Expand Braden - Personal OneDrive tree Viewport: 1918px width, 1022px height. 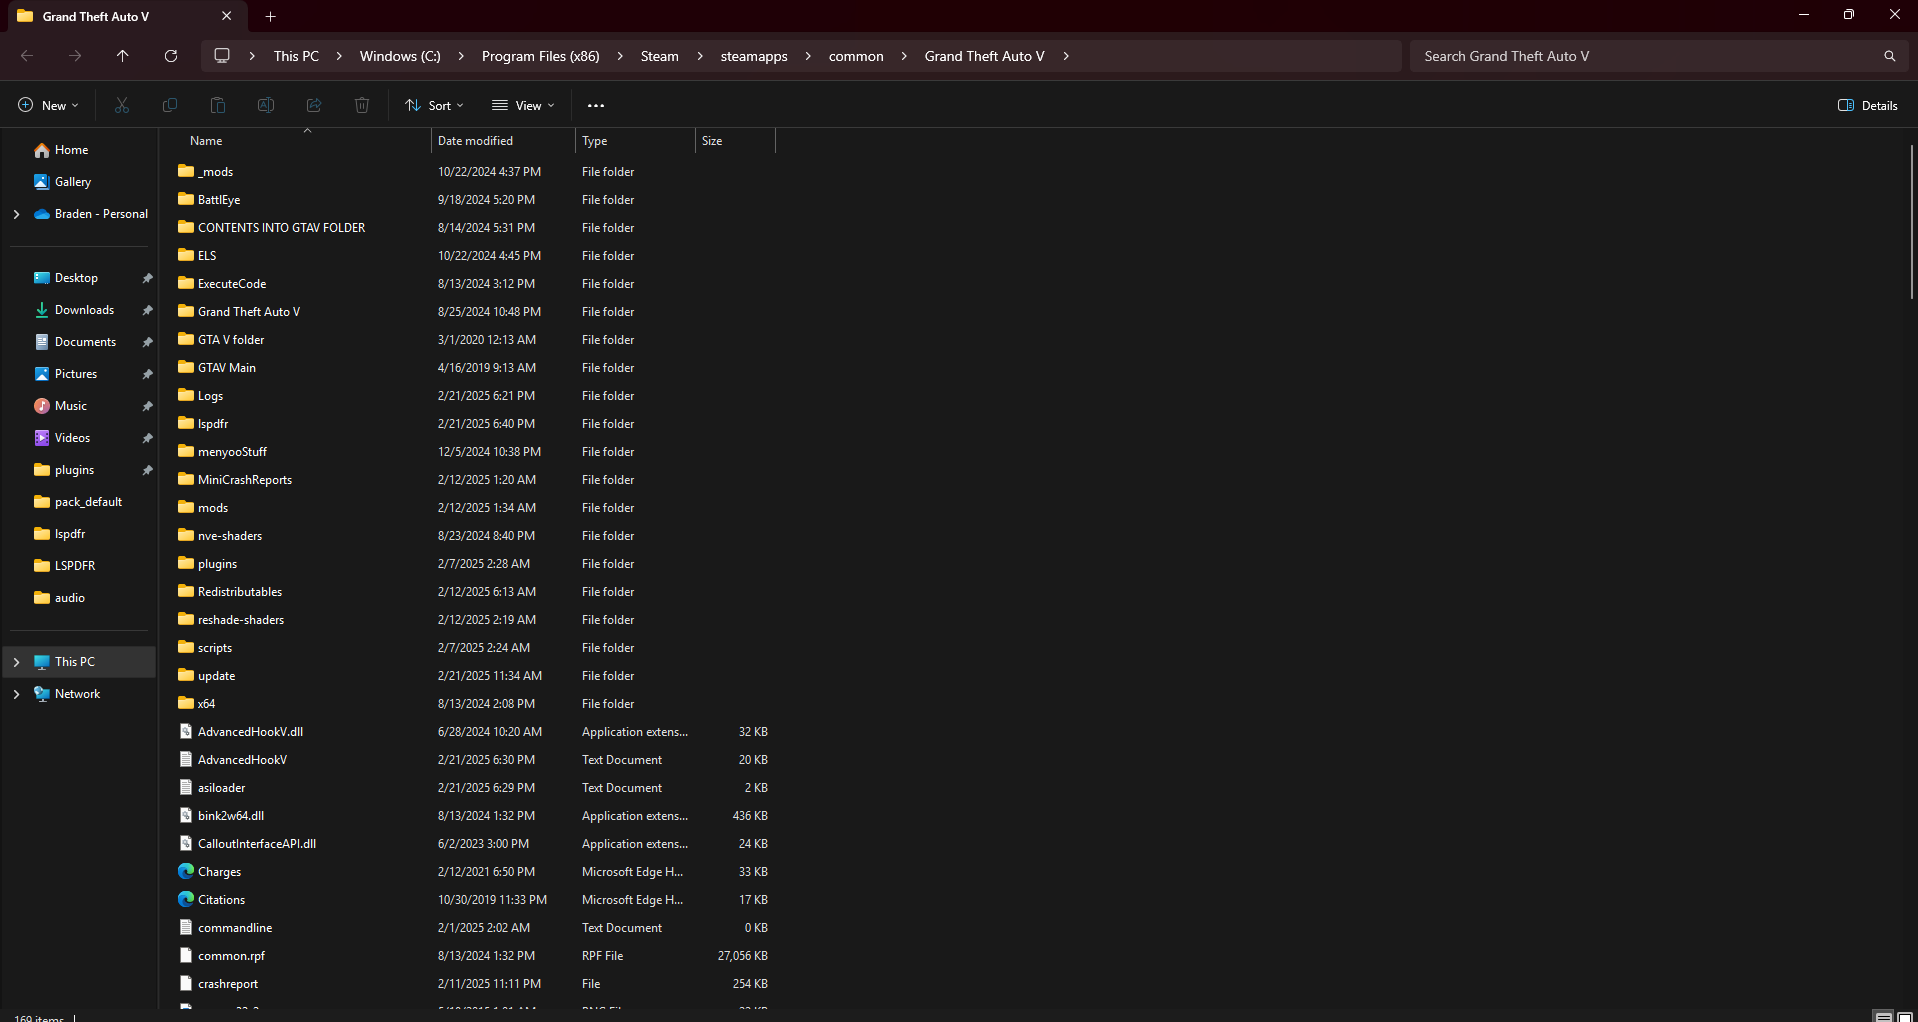click(16, 214)
